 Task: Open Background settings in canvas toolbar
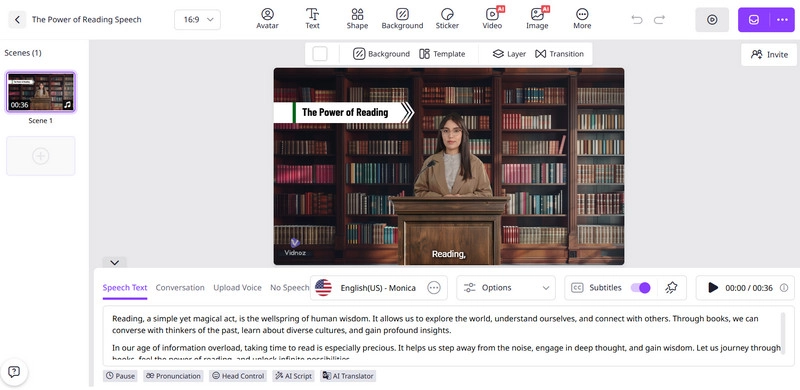tap(381, 54)
